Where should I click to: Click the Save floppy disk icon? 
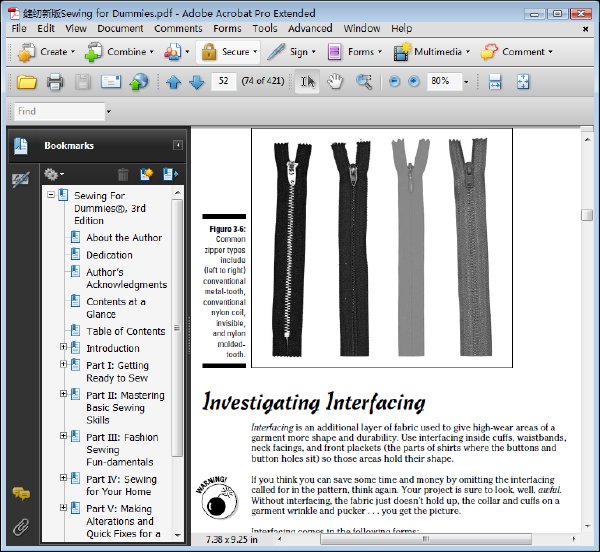point(83,82)
